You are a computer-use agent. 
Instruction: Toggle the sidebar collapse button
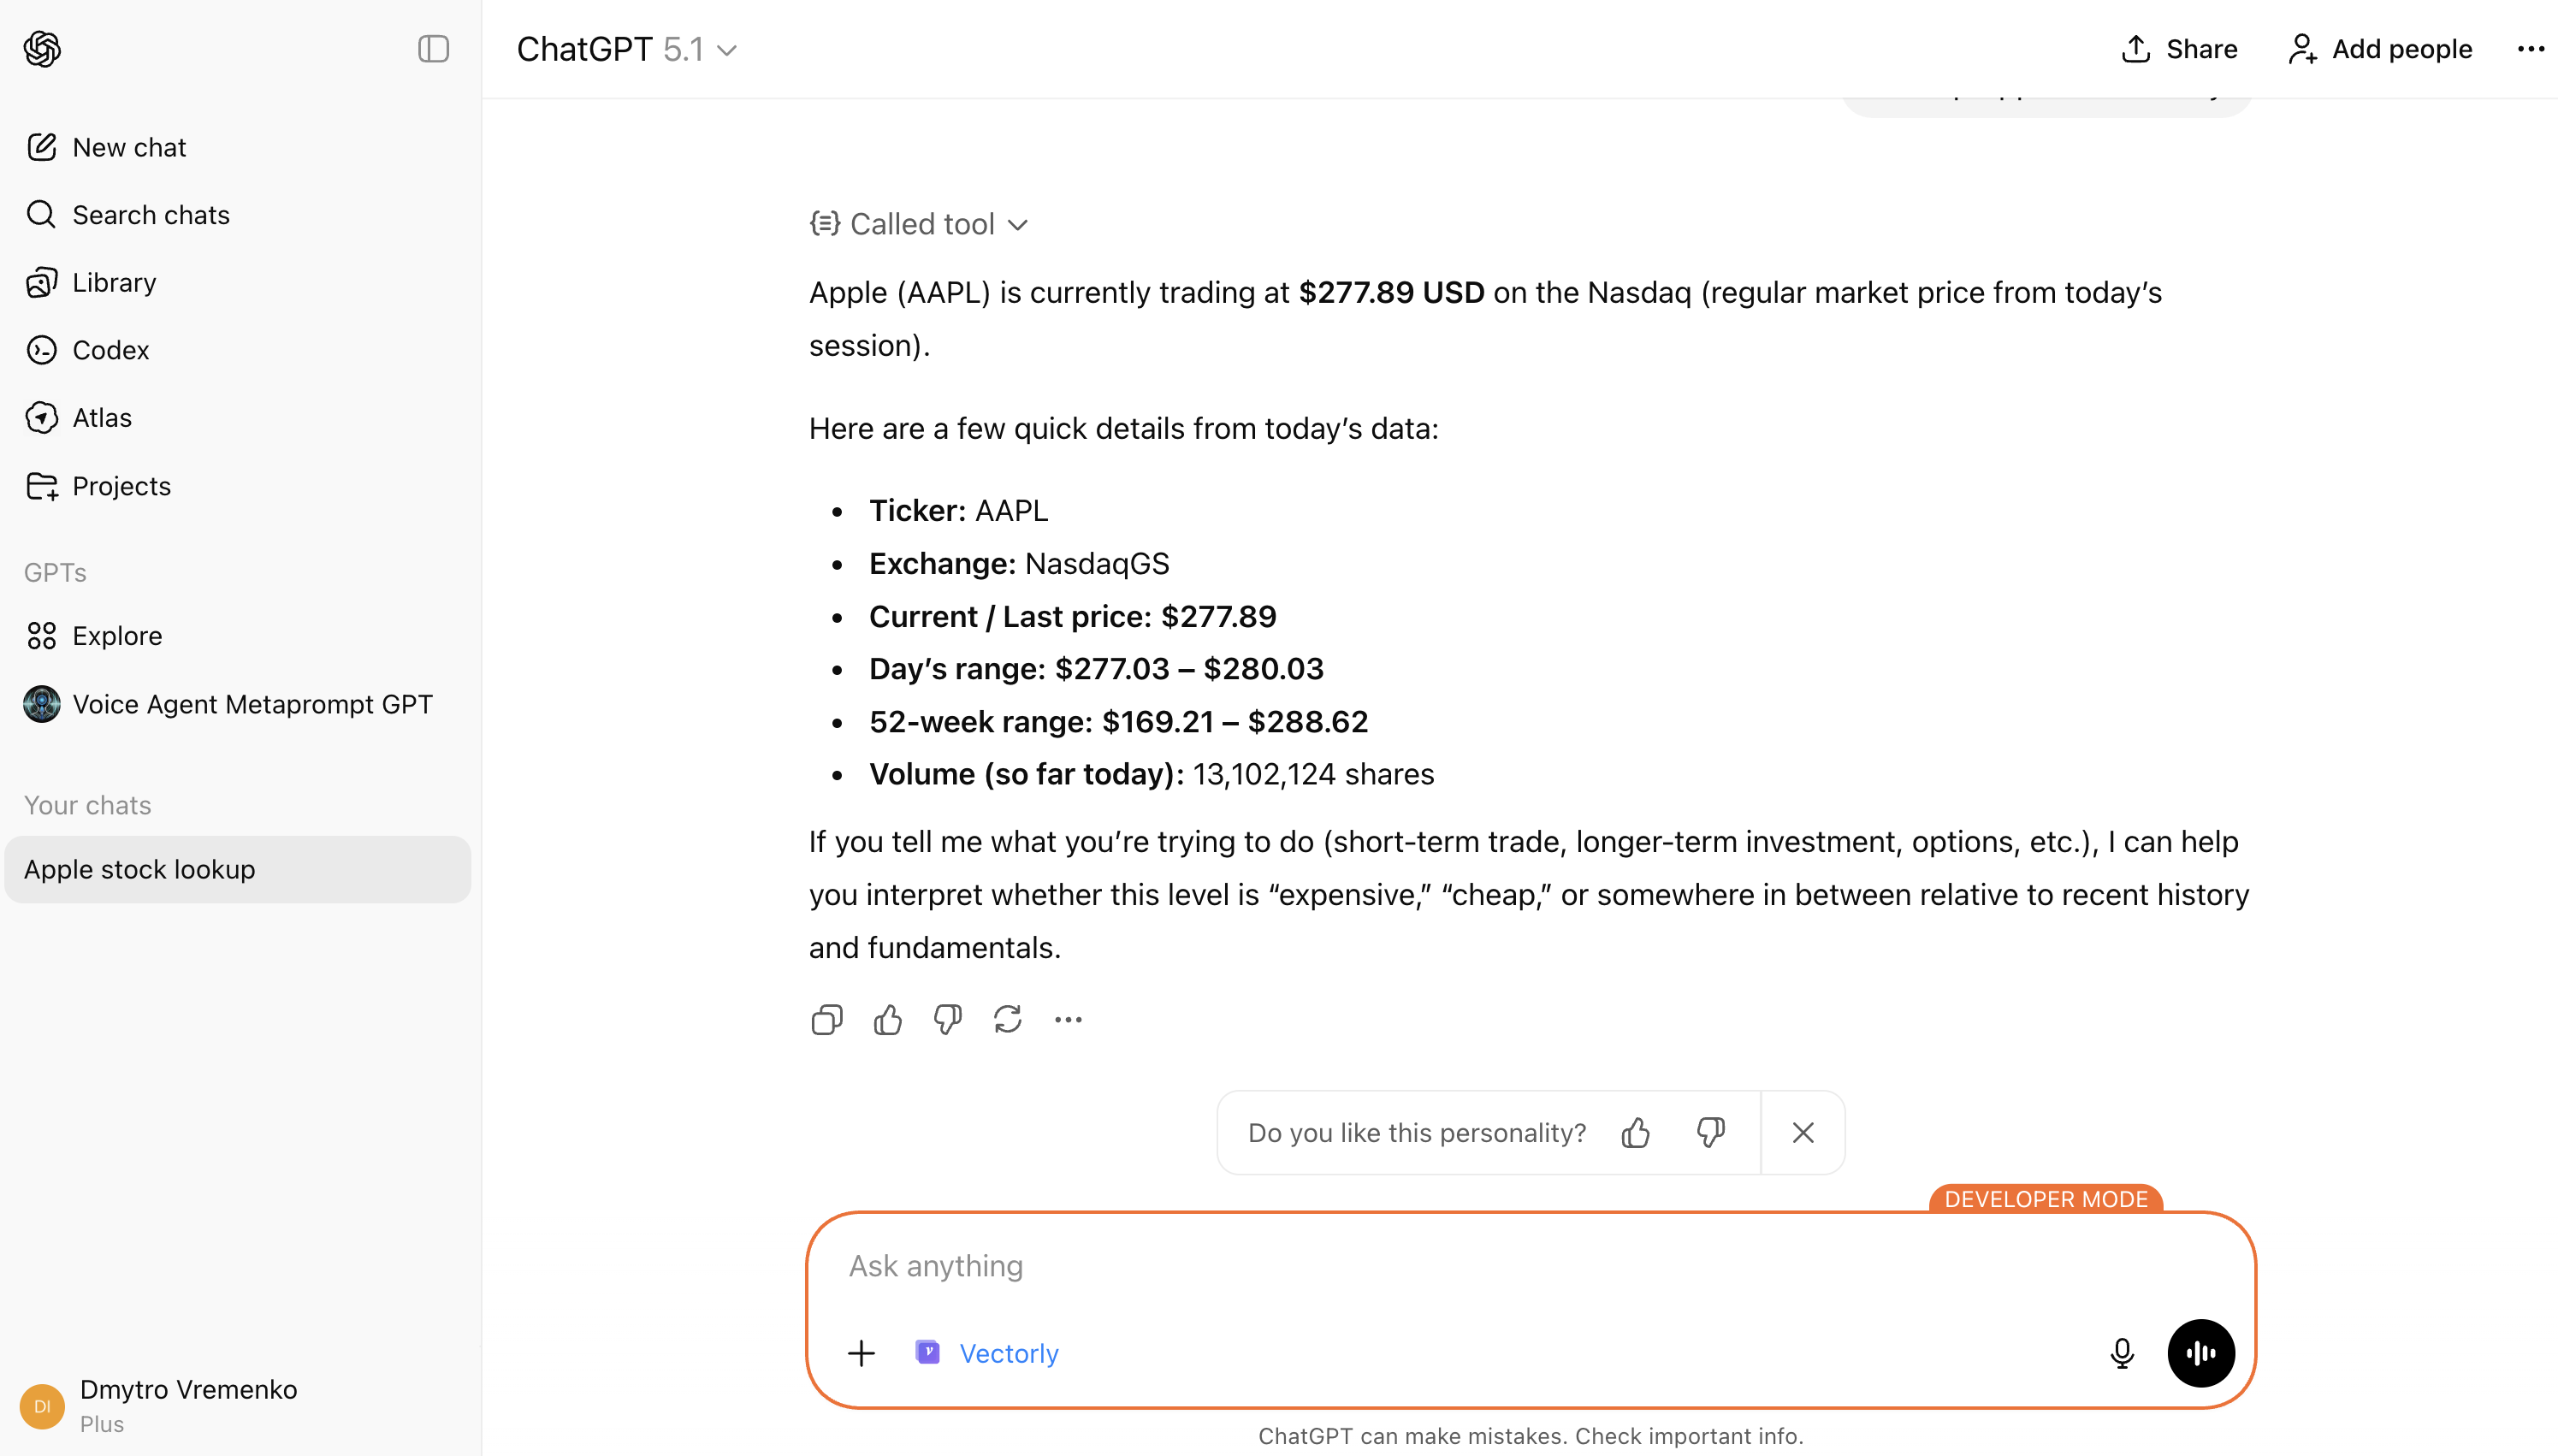tap(433, 48)
